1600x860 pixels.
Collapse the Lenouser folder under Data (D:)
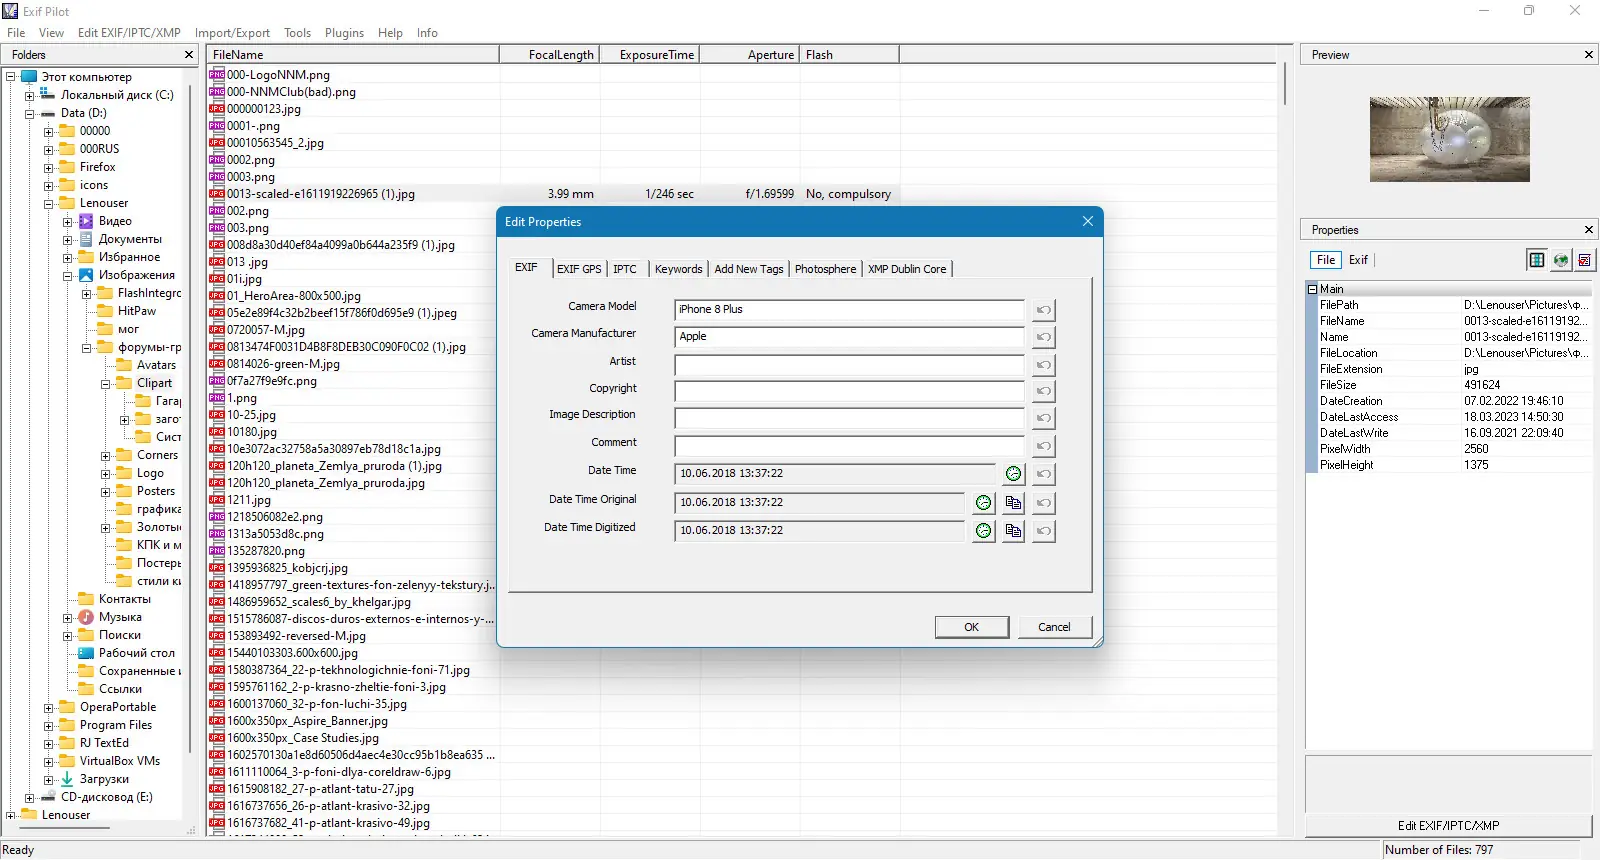click(x=48, y=204)
